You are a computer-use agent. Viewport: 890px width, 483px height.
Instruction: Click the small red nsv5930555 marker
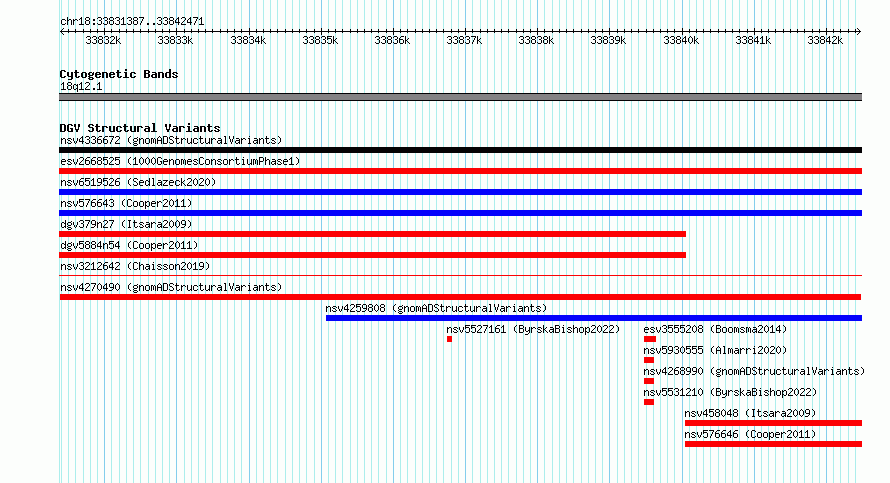649,360
